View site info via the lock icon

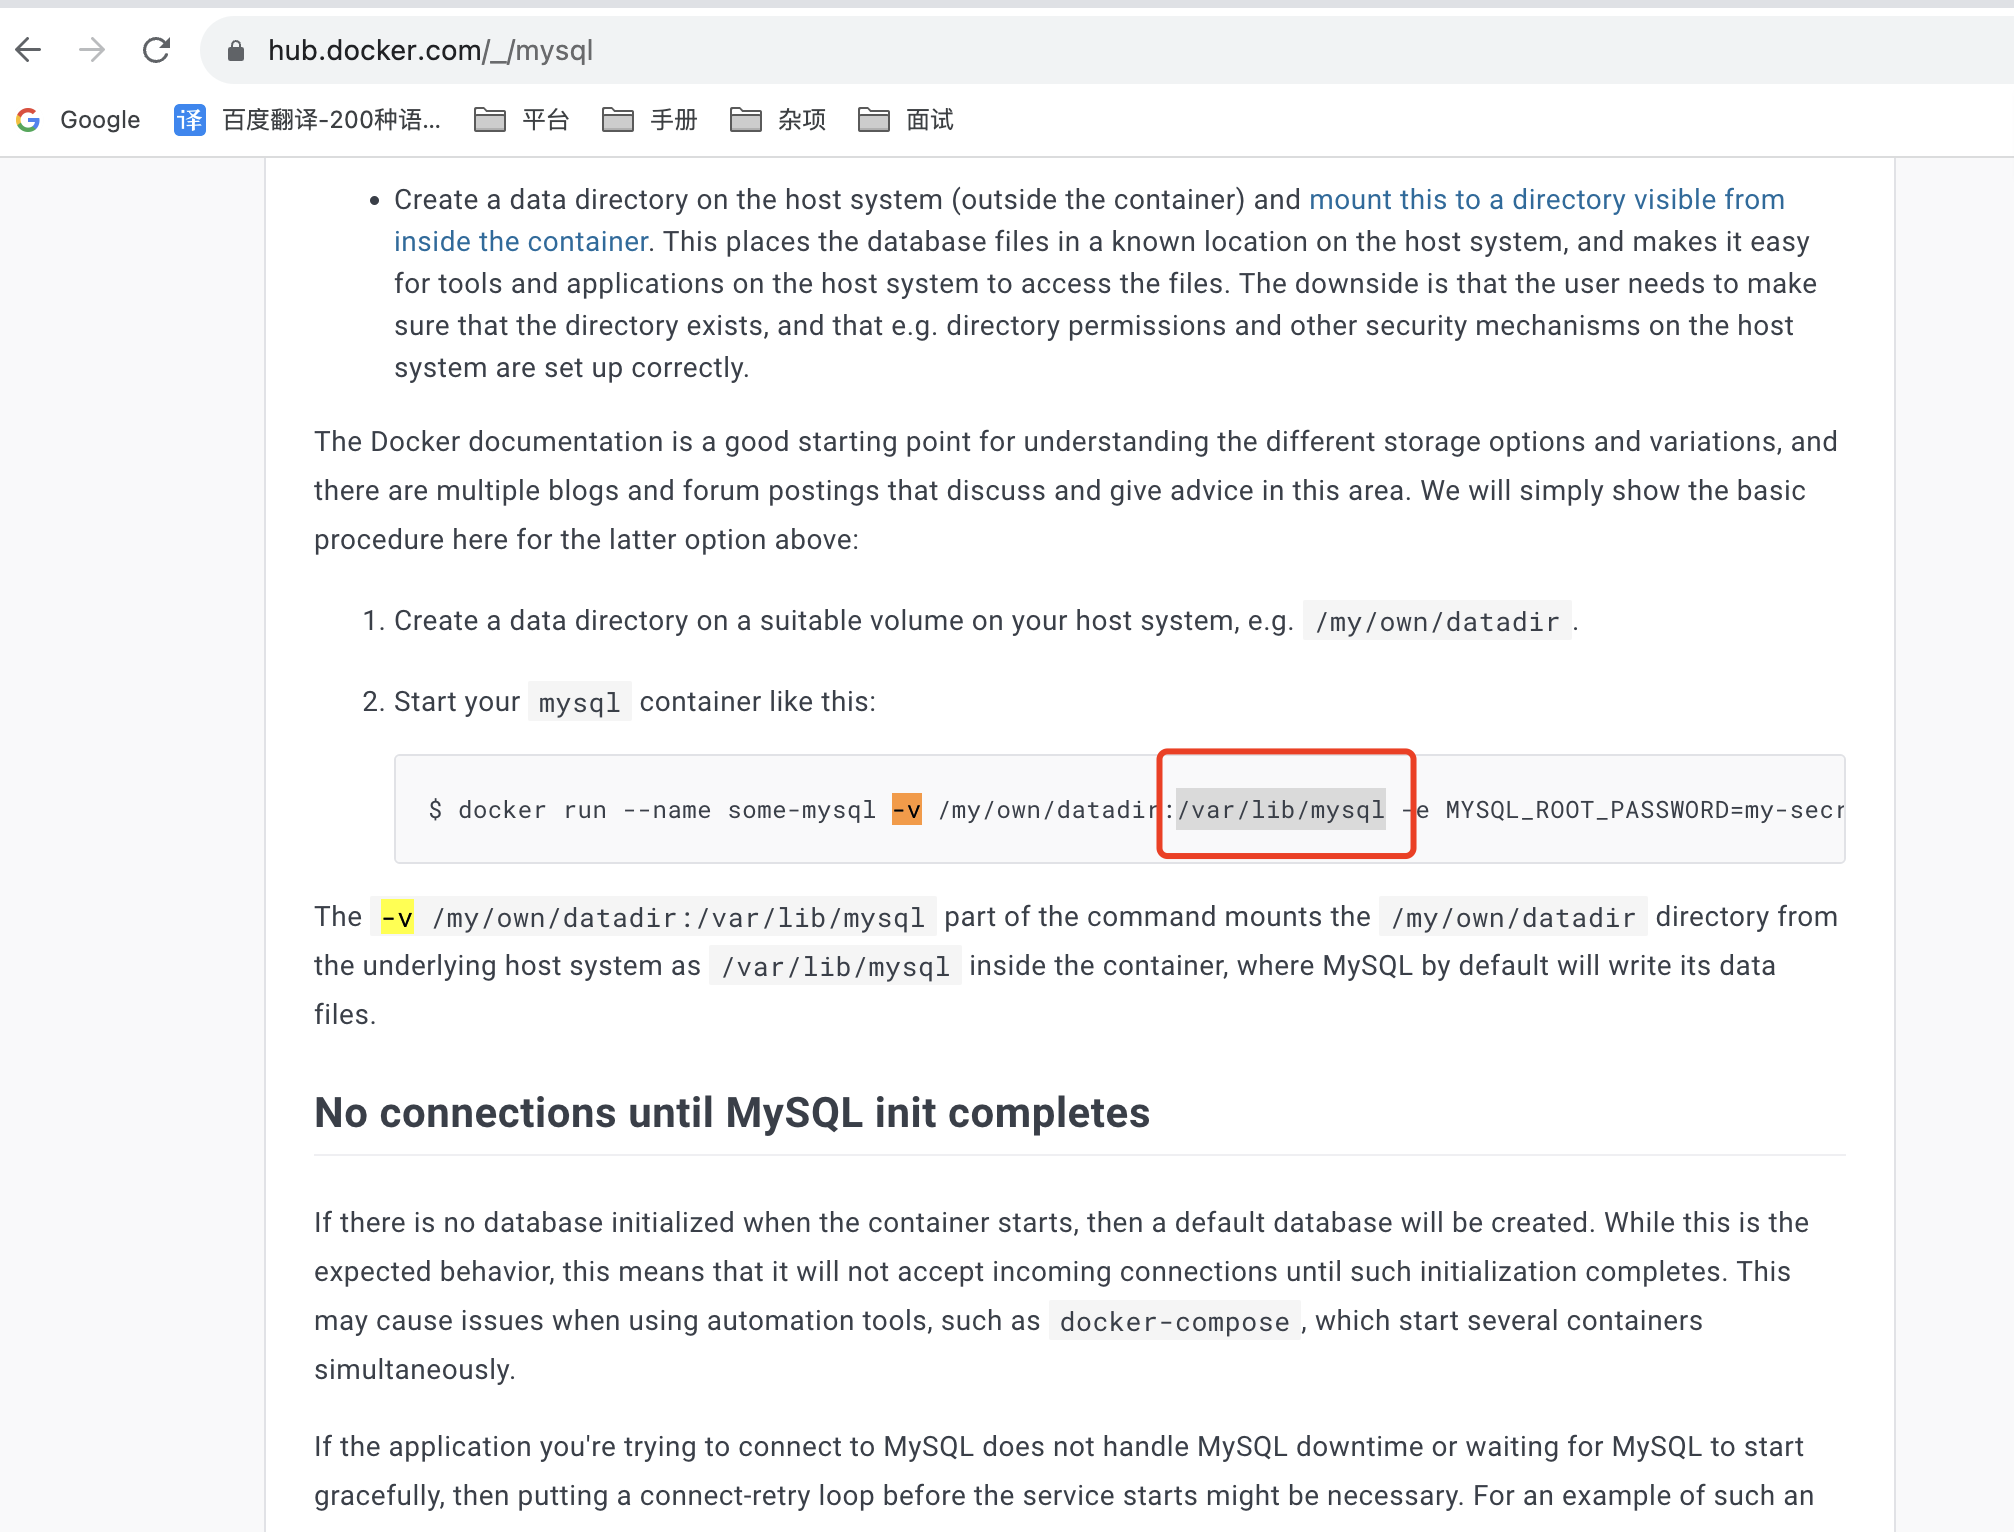[236, 51]
